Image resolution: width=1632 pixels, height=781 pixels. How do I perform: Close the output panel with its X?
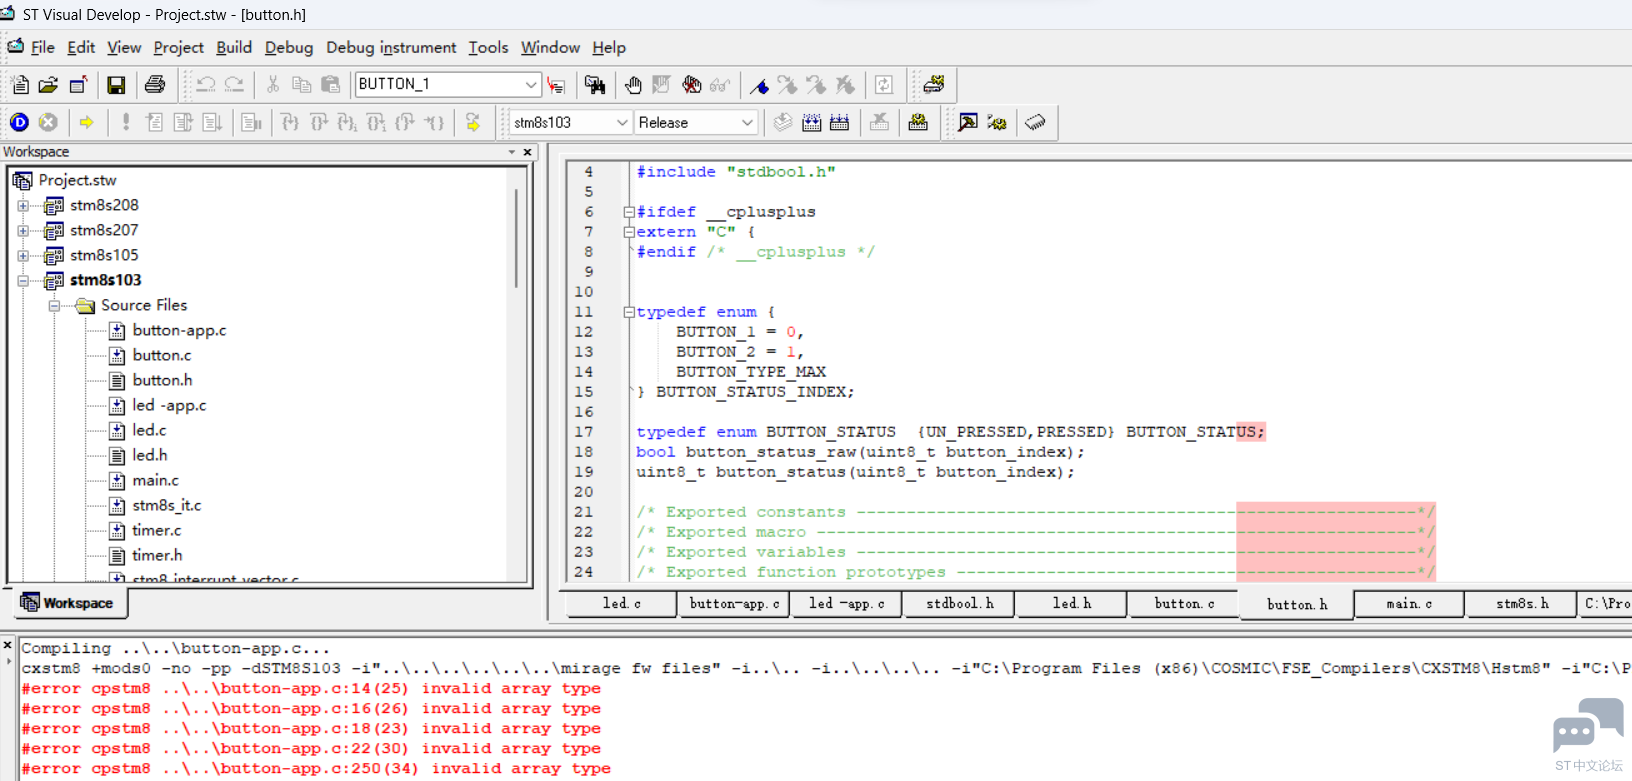8,645
